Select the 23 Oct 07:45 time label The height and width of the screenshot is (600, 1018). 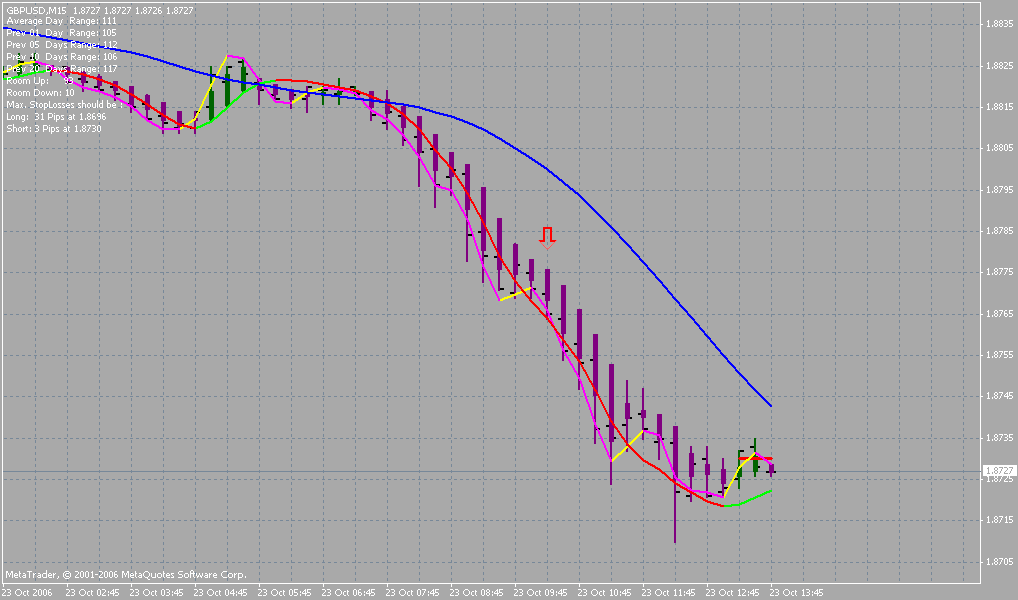pos(412,592)
